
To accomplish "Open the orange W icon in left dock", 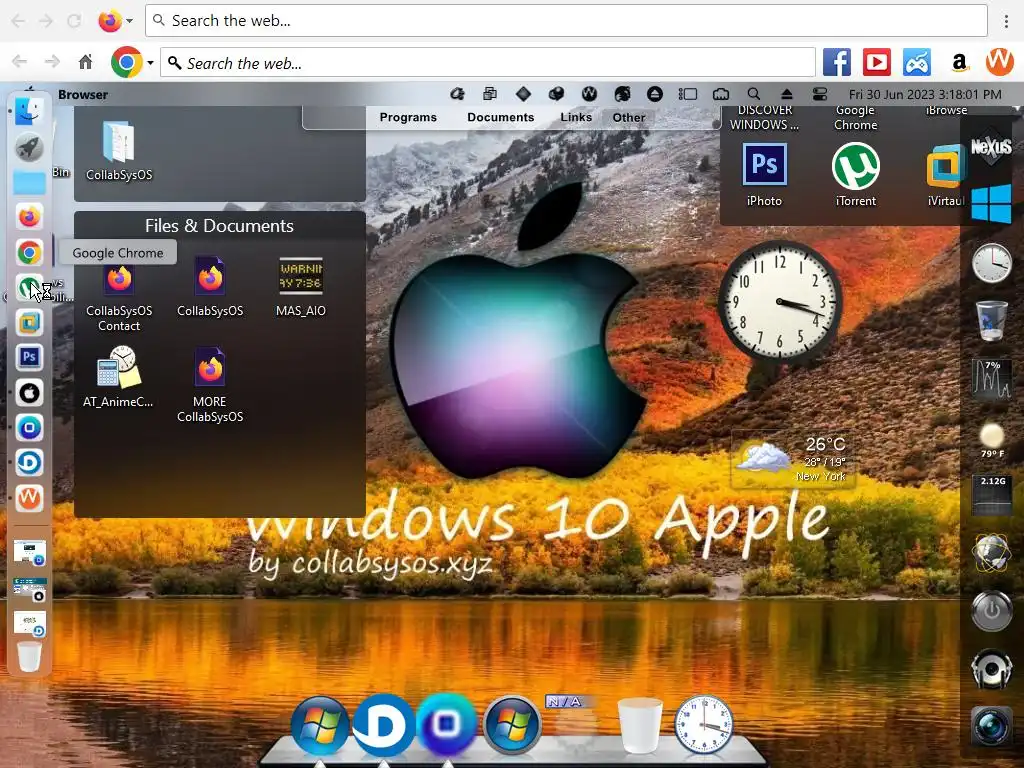I will pyautogui.click(x=29, y=498).
